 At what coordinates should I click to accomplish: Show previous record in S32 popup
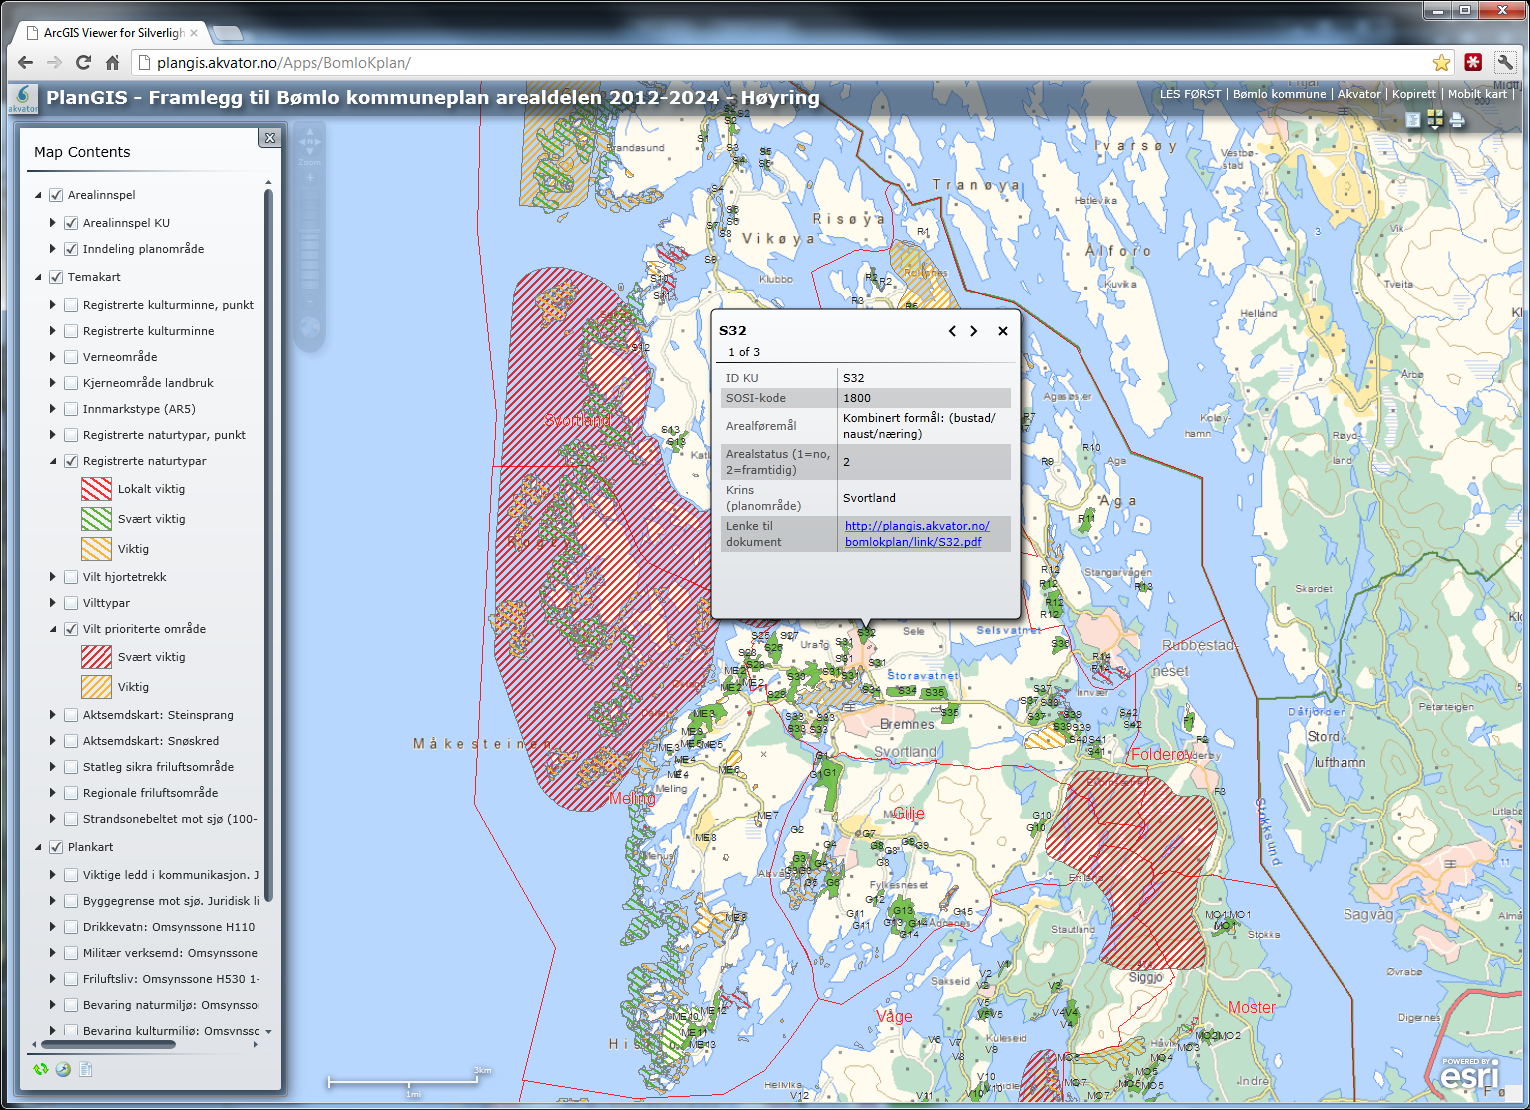pyautogui.click(x=952, y=331)
